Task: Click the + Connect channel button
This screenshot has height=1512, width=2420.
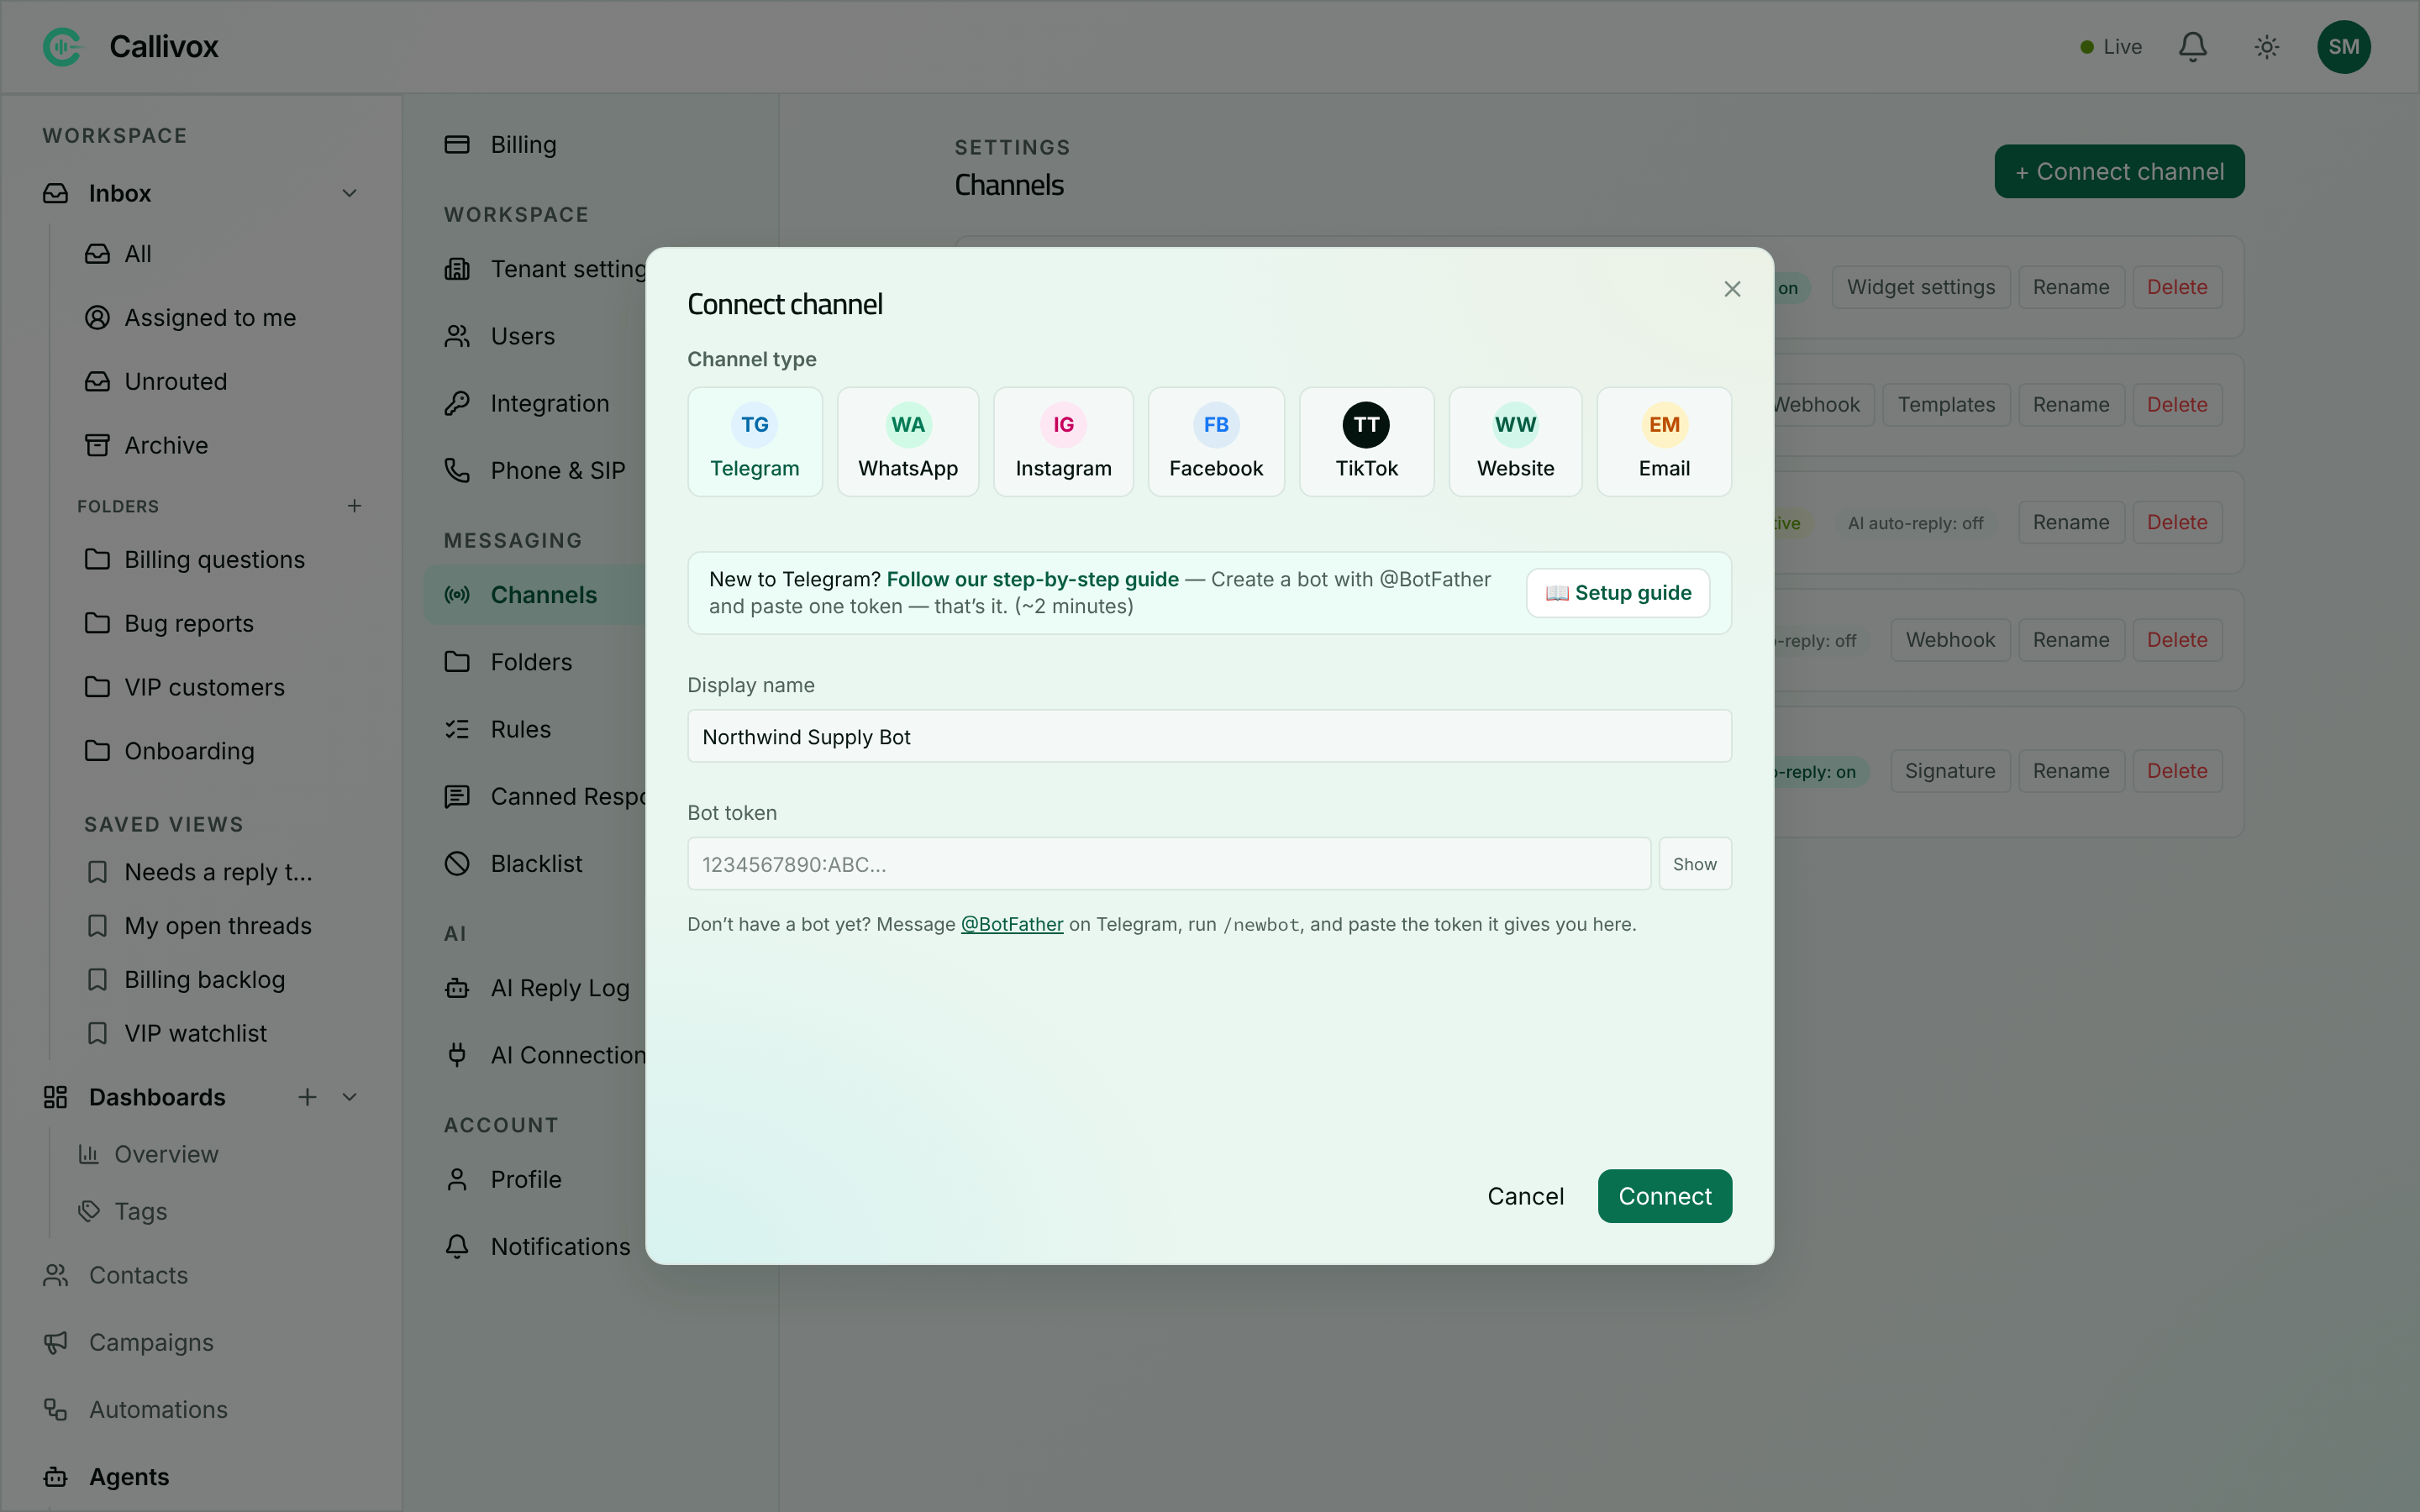Action: [2119, 171]
